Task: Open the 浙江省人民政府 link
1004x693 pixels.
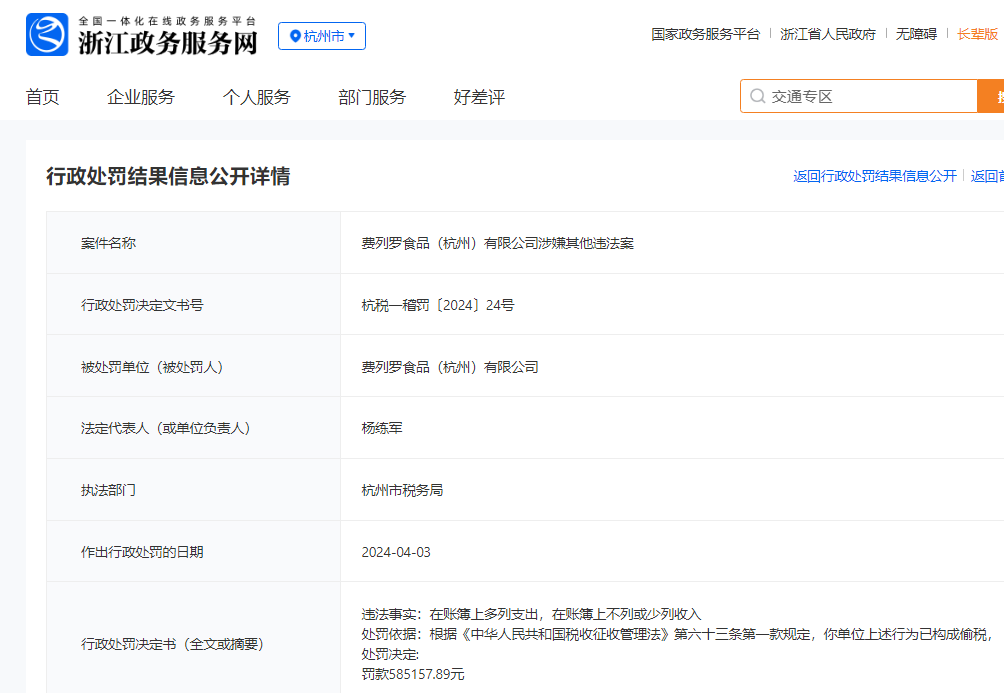Action: coord(828,34)
